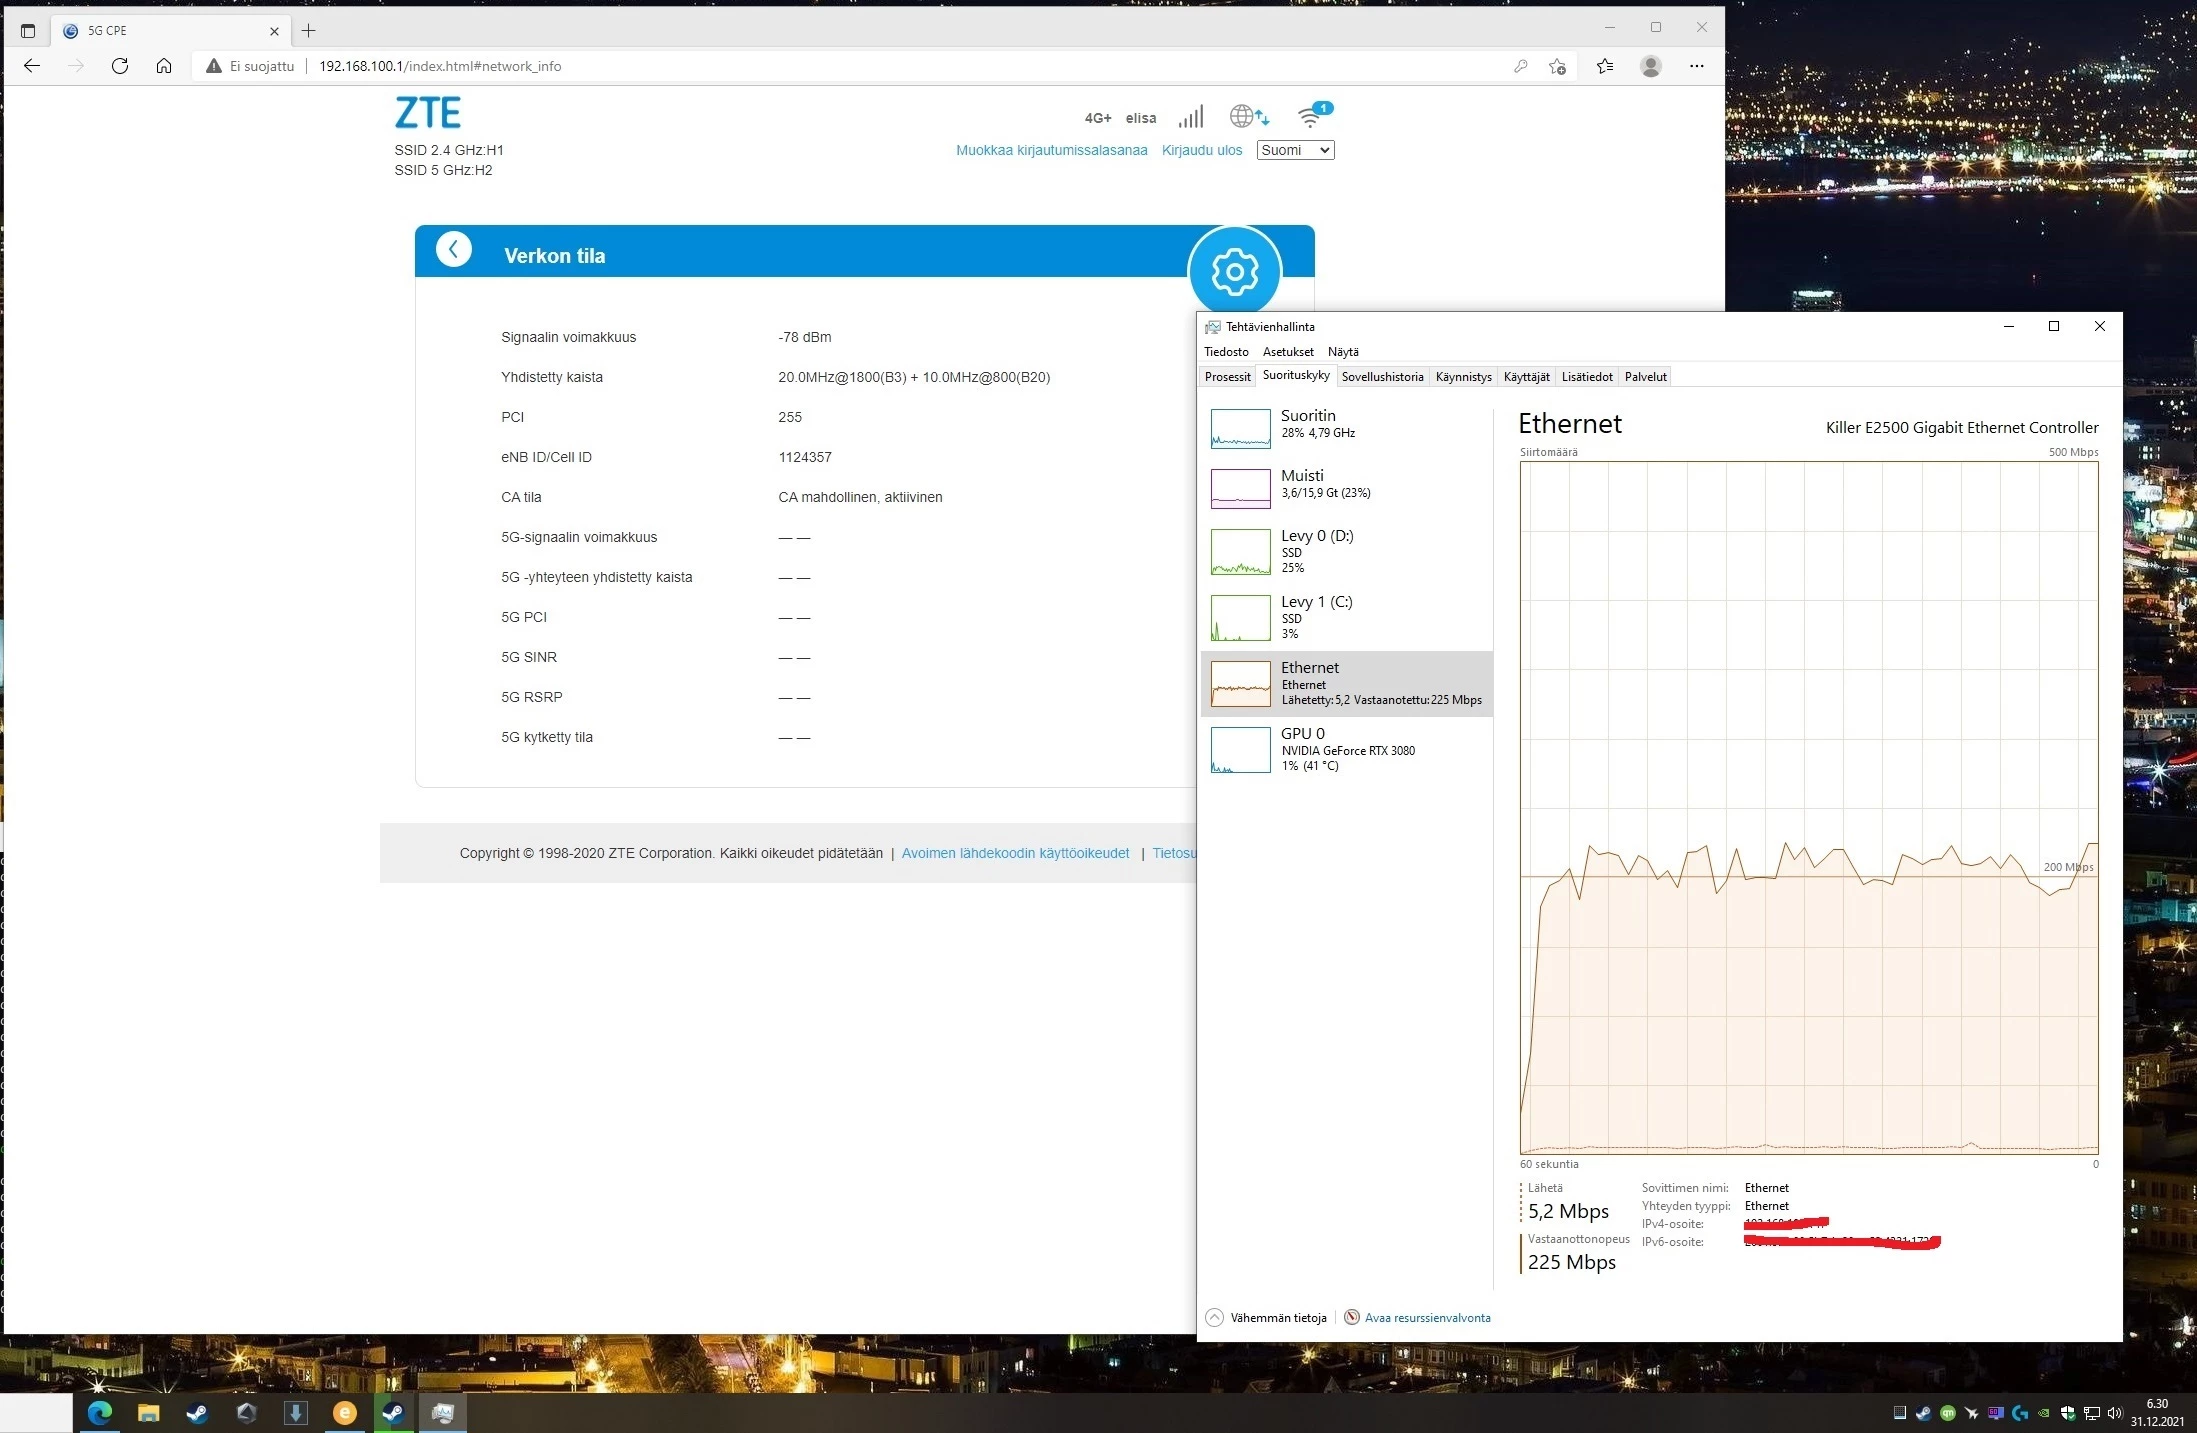The image size is (2197, 1433).
Task: Switch to the Prosessit tab
Action: coord(1227,377)
